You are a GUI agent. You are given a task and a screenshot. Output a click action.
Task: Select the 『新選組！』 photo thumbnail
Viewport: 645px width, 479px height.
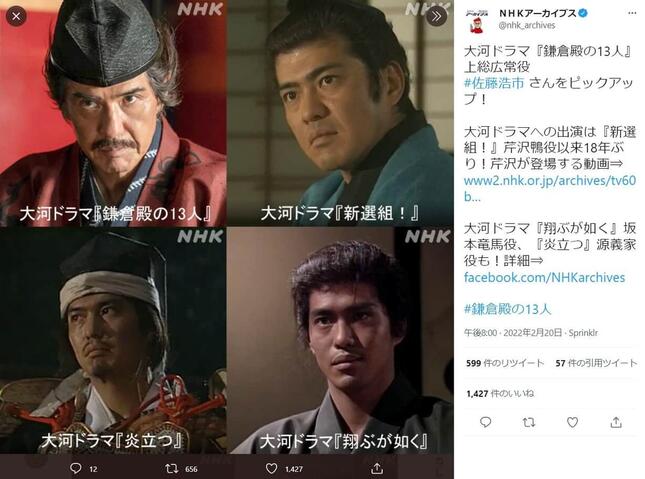(341, 113)
